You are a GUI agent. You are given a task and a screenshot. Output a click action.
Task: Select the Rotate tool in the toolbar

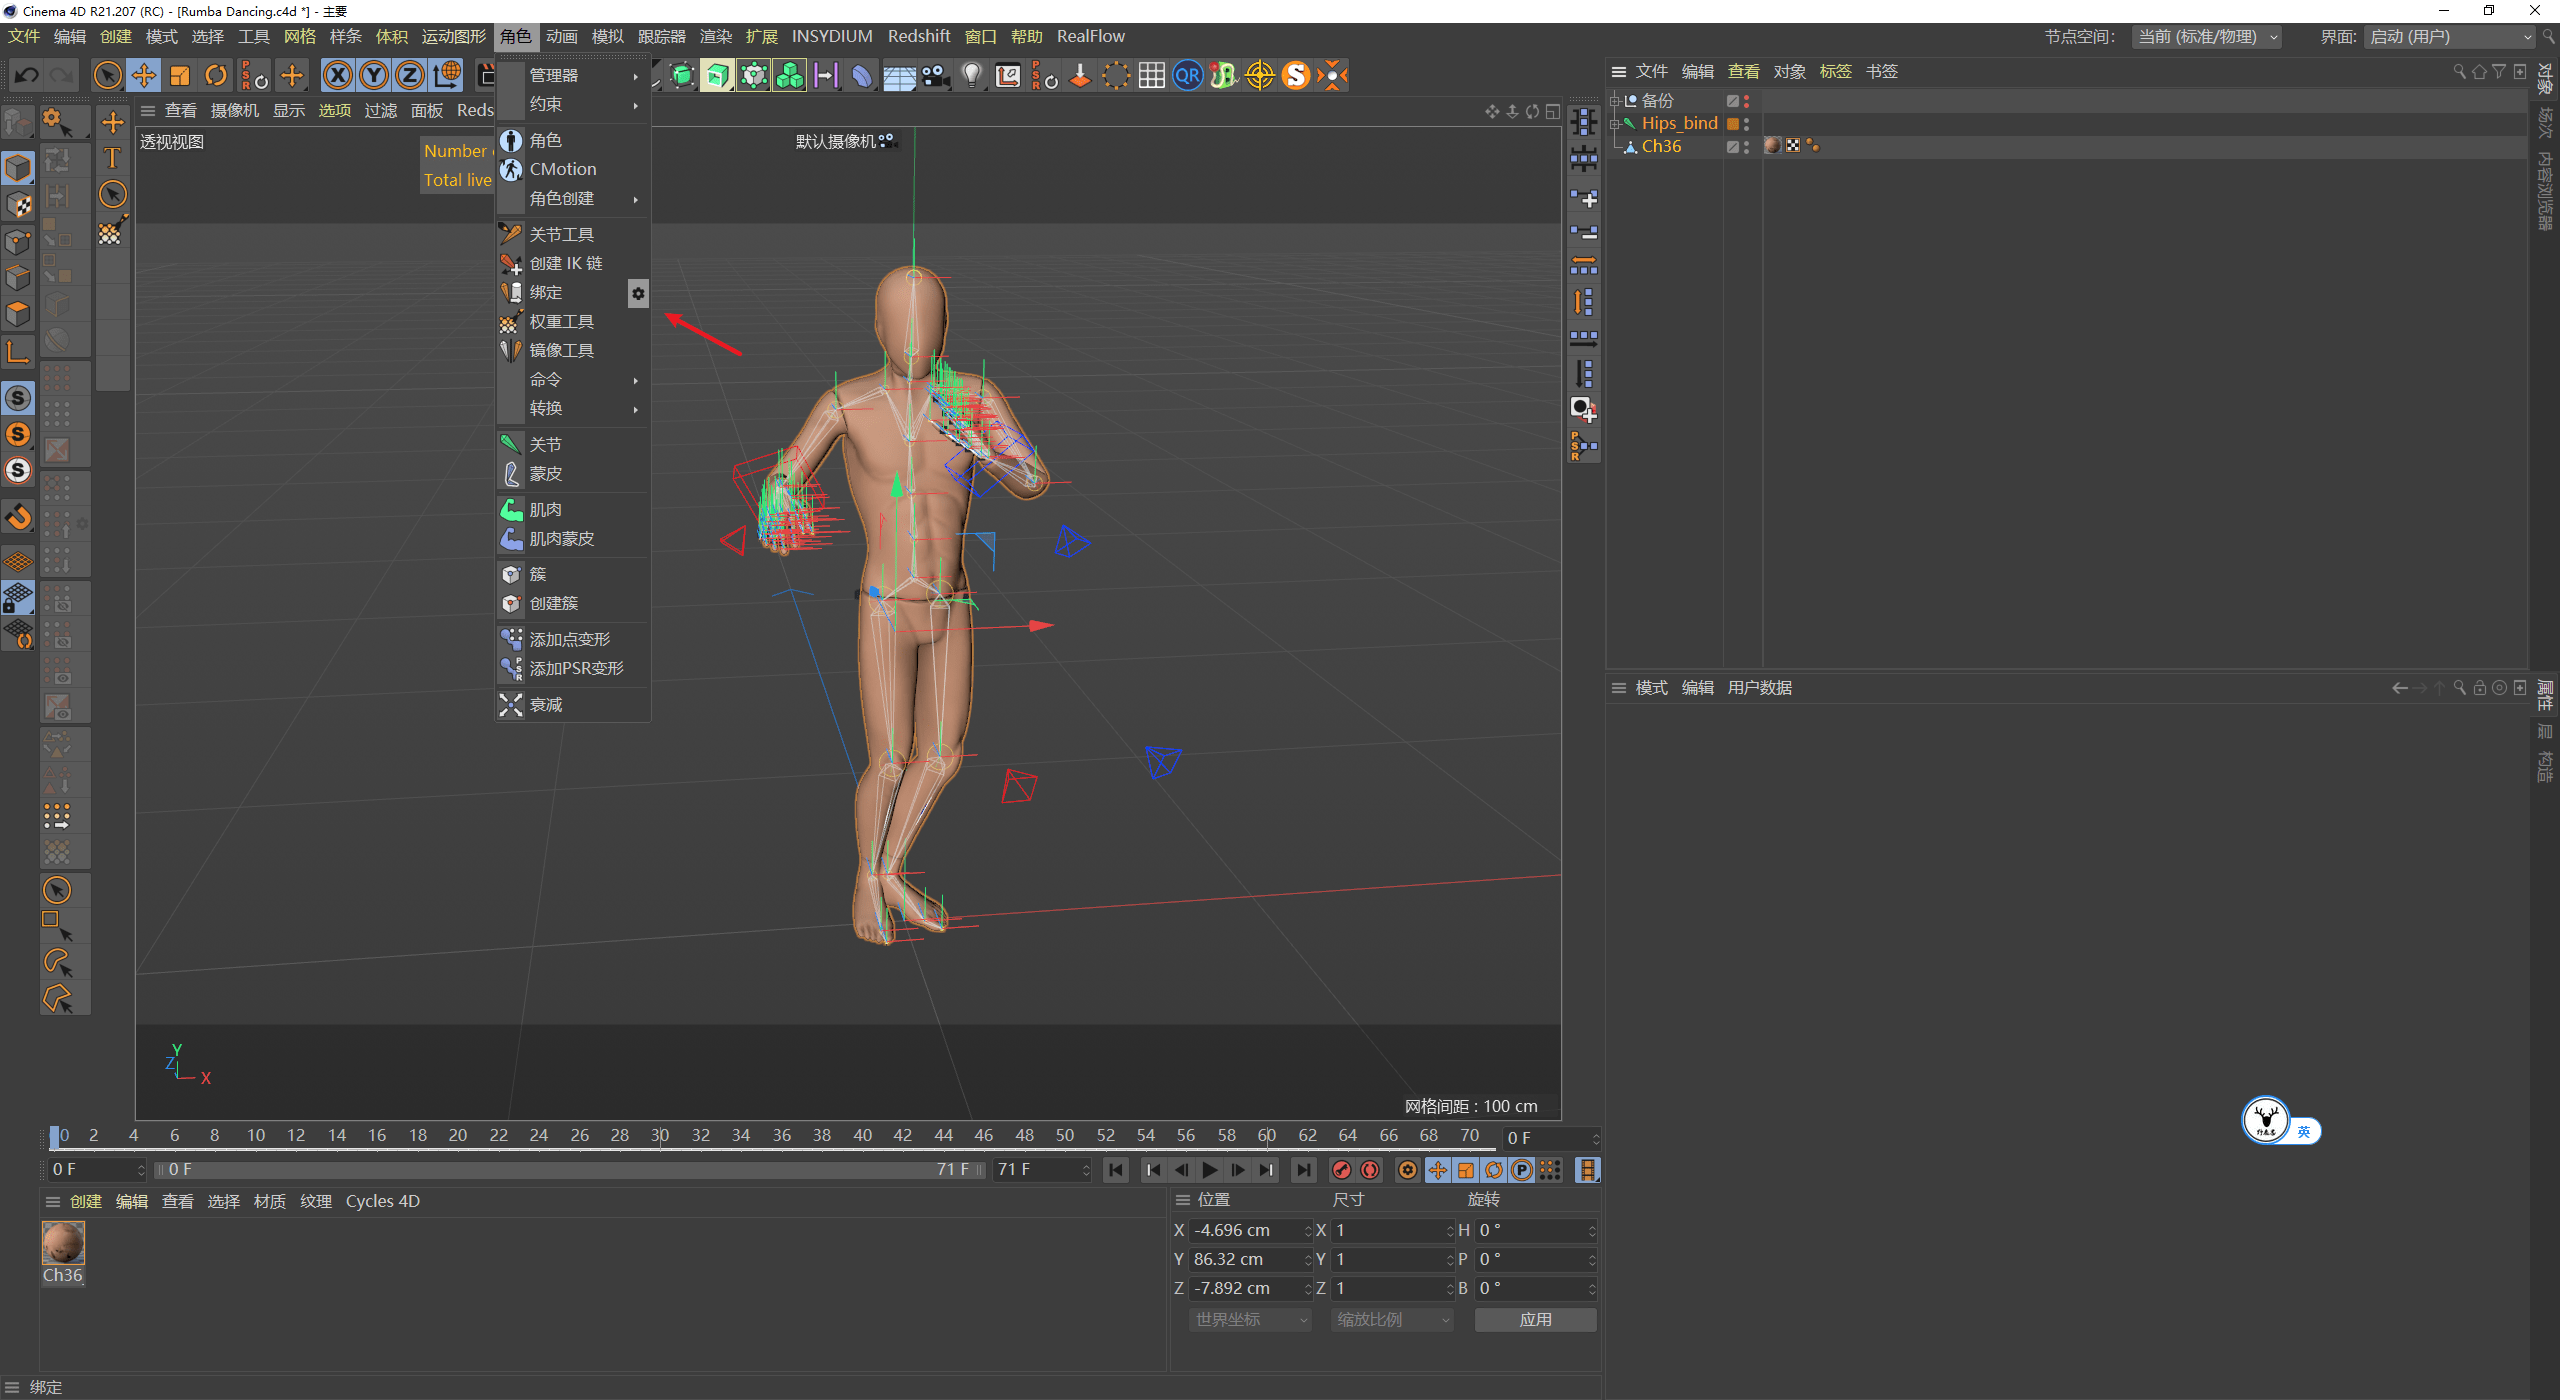tap(215, 75)
